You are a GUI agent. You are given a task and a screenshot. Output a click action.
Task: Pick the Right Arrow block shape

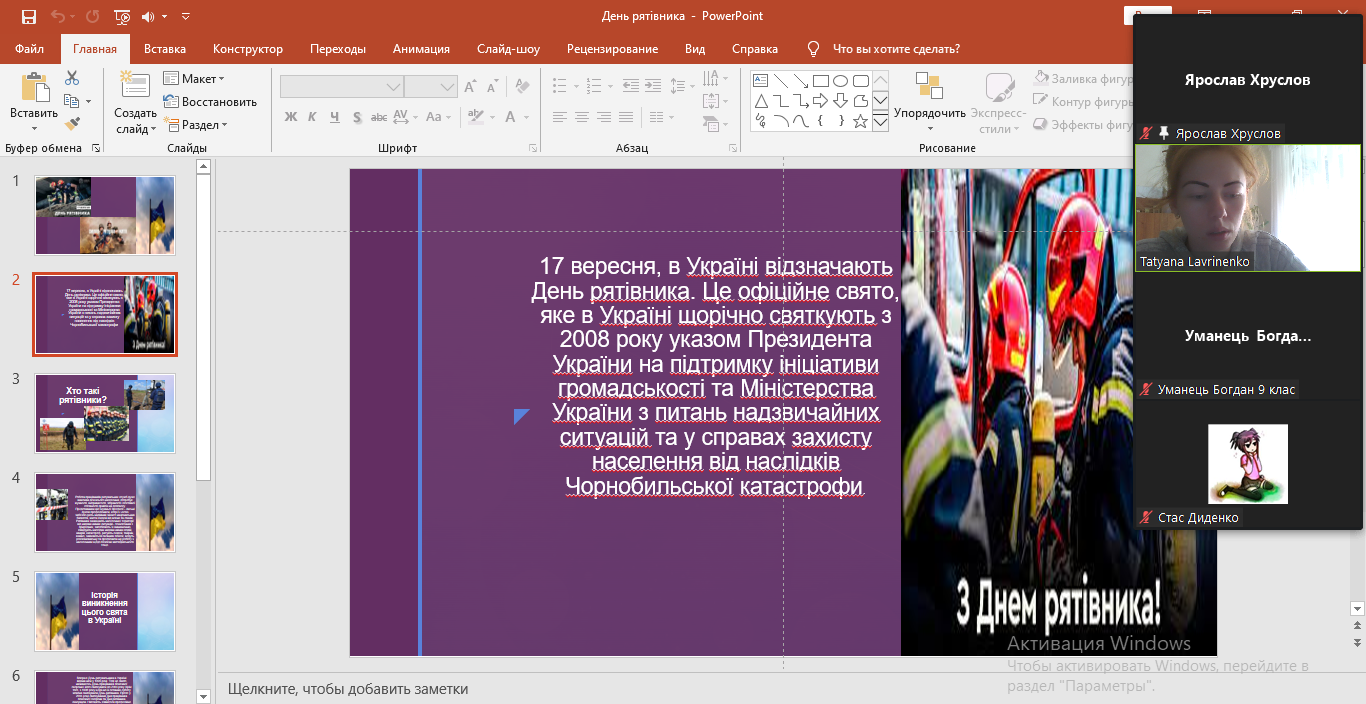pyautogui.click(x=820, y=101)
